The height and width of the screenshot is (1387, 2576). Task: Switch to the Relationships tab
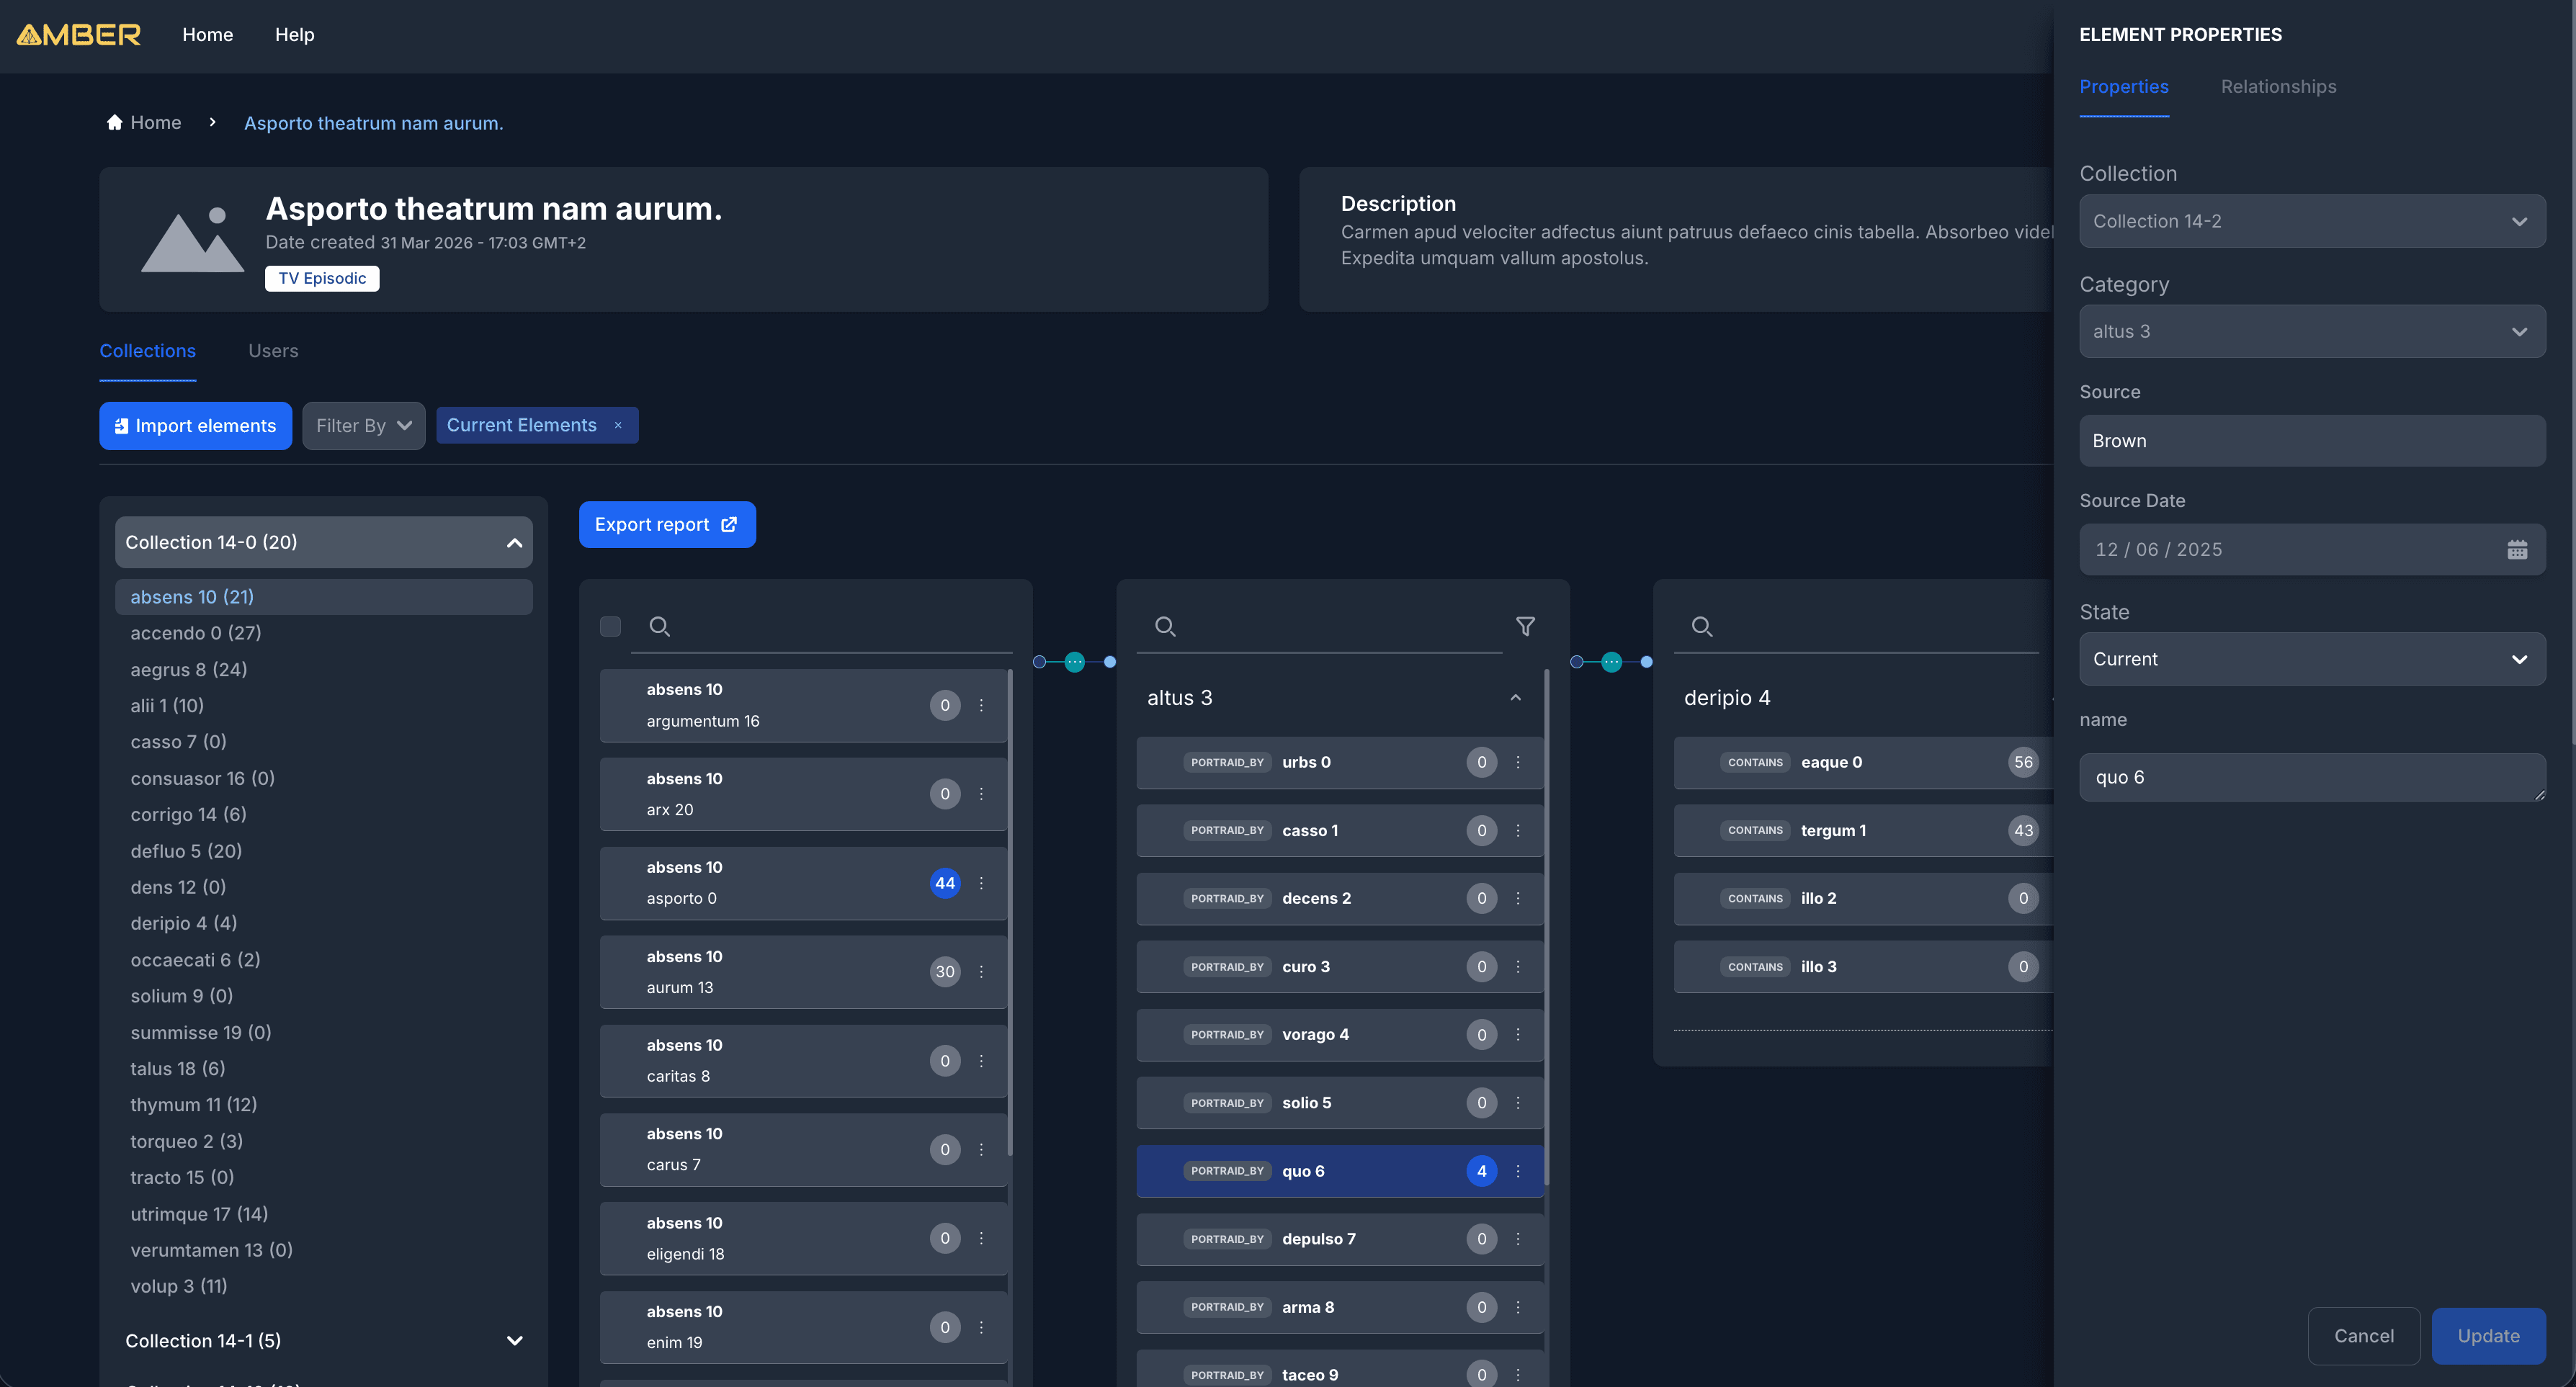[2277, 87]
